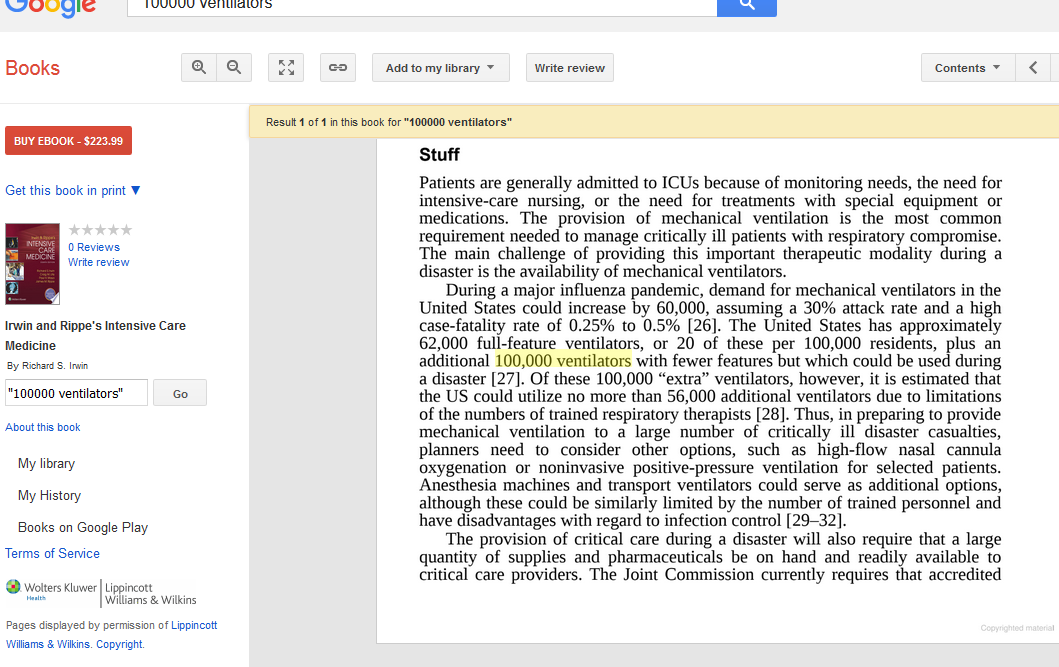Select Books on Google Play
The width and height of the screenshot is (1059, 667).
tap(83, 527)
